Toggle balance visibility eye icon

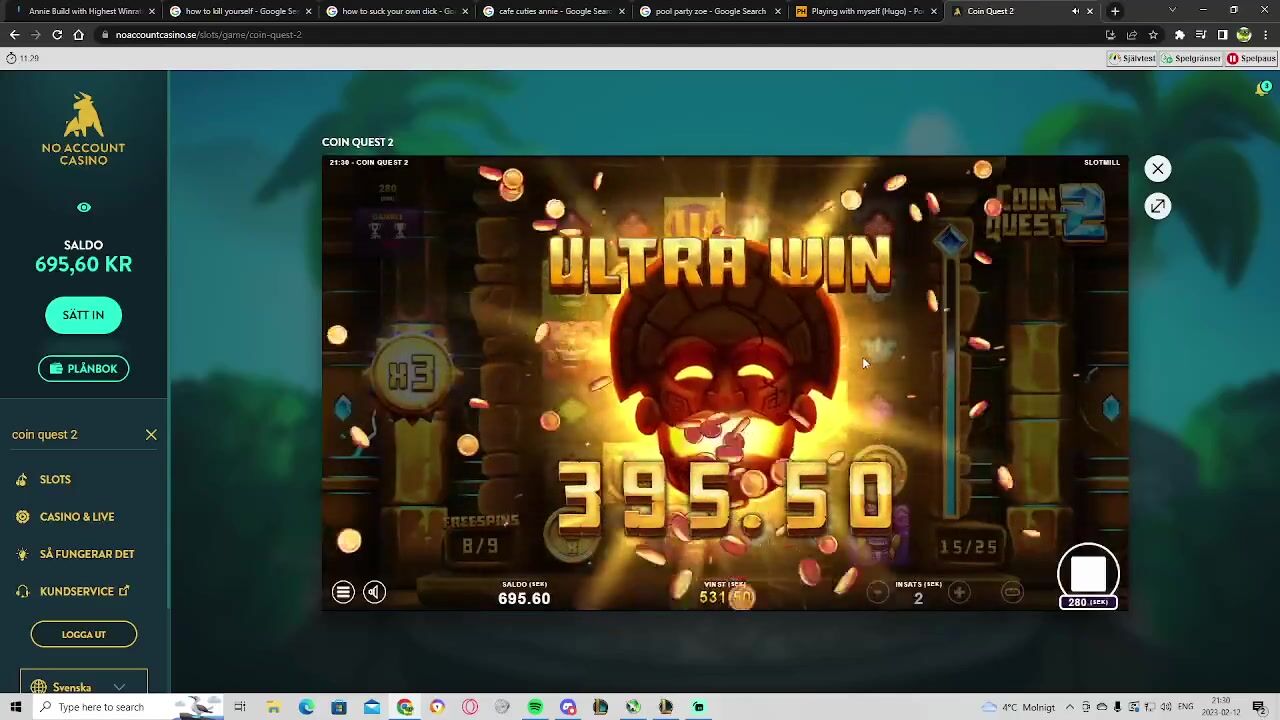[x=84, y=208]
